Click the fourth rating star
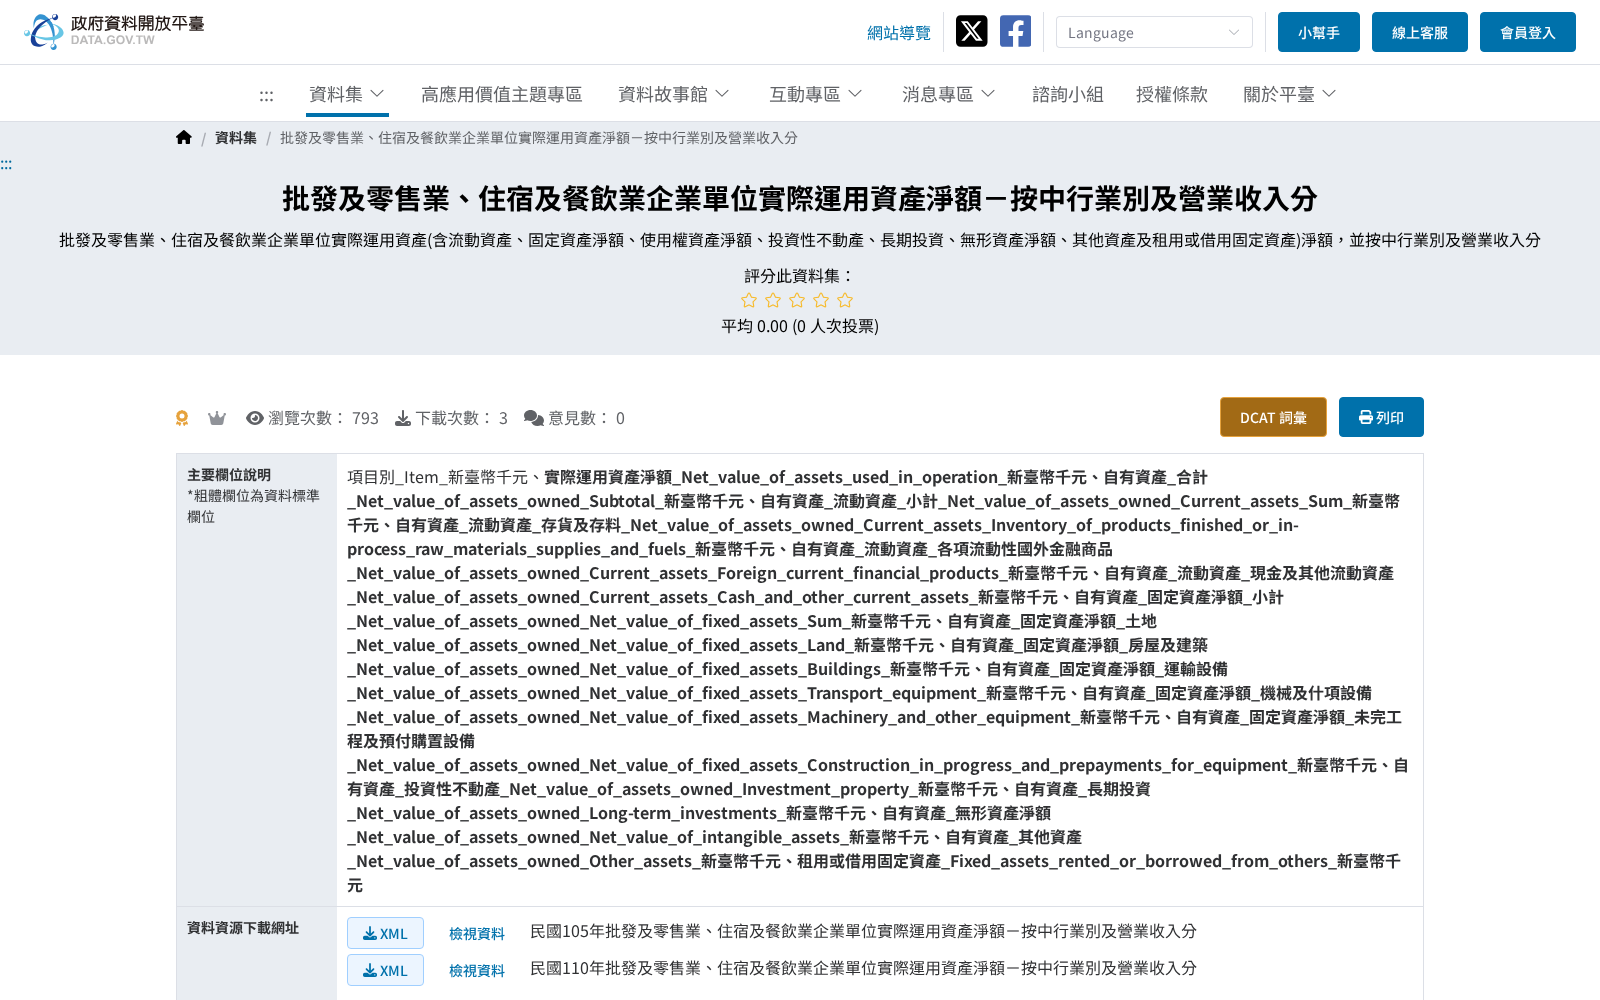Viewport: 1600px width, 1000px height. click(821, 300)
